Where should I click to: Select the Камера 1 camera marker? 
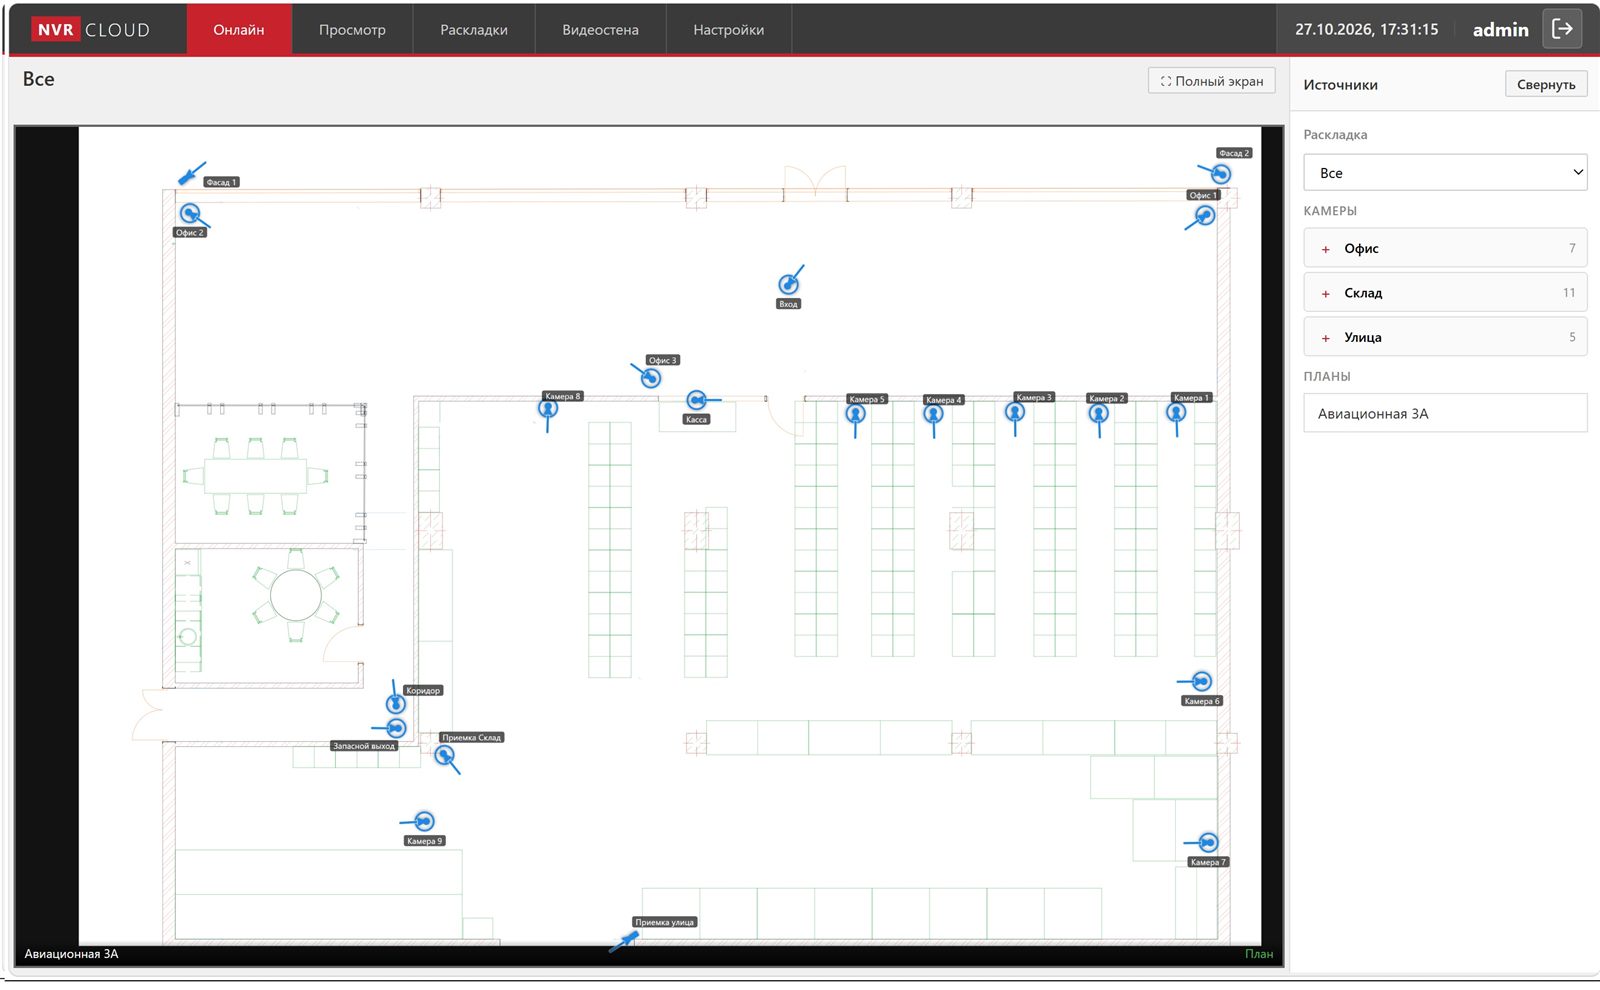[1176, 412]
